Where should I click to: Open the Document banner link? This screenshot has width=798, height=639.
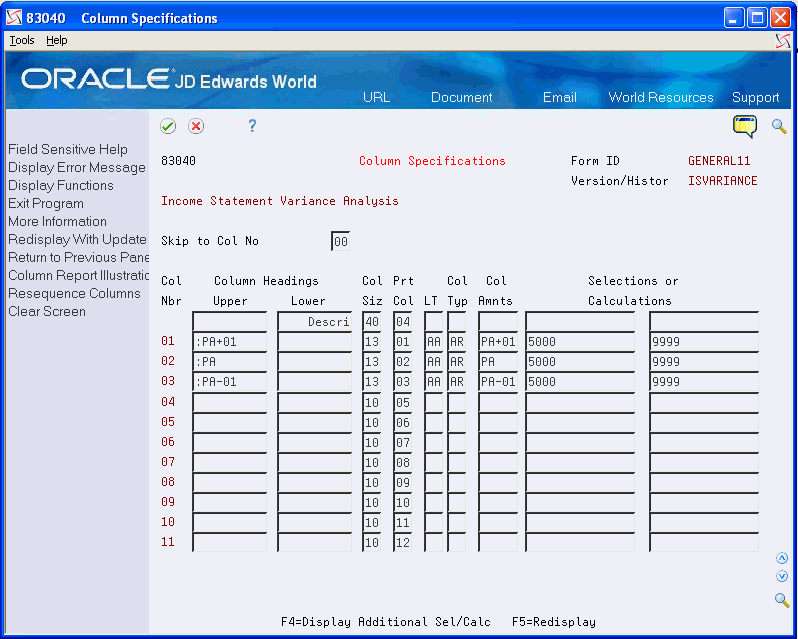(462, 97)
